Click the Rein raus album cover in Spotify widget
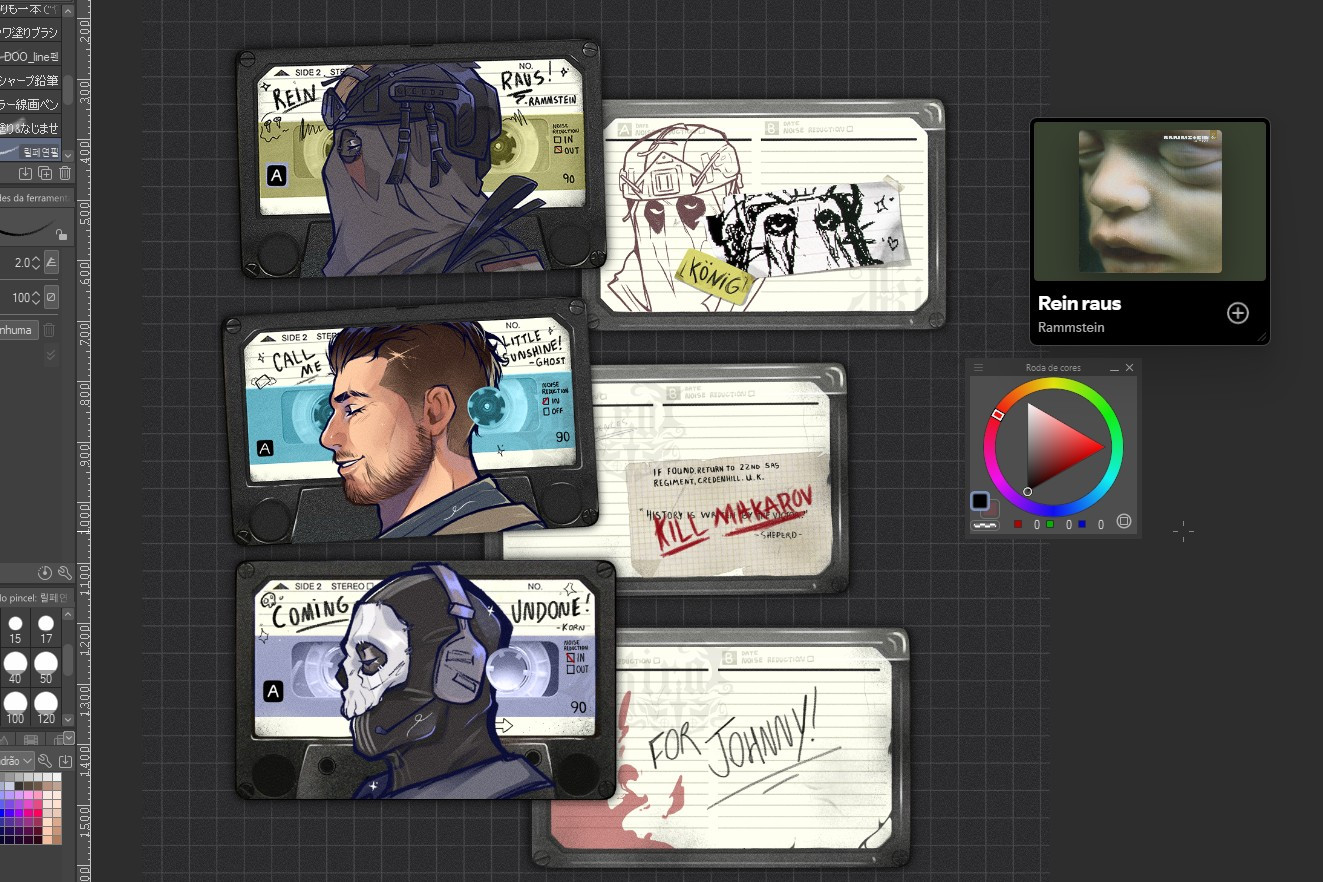1323x882 pixels. (x=1150, y=201)
